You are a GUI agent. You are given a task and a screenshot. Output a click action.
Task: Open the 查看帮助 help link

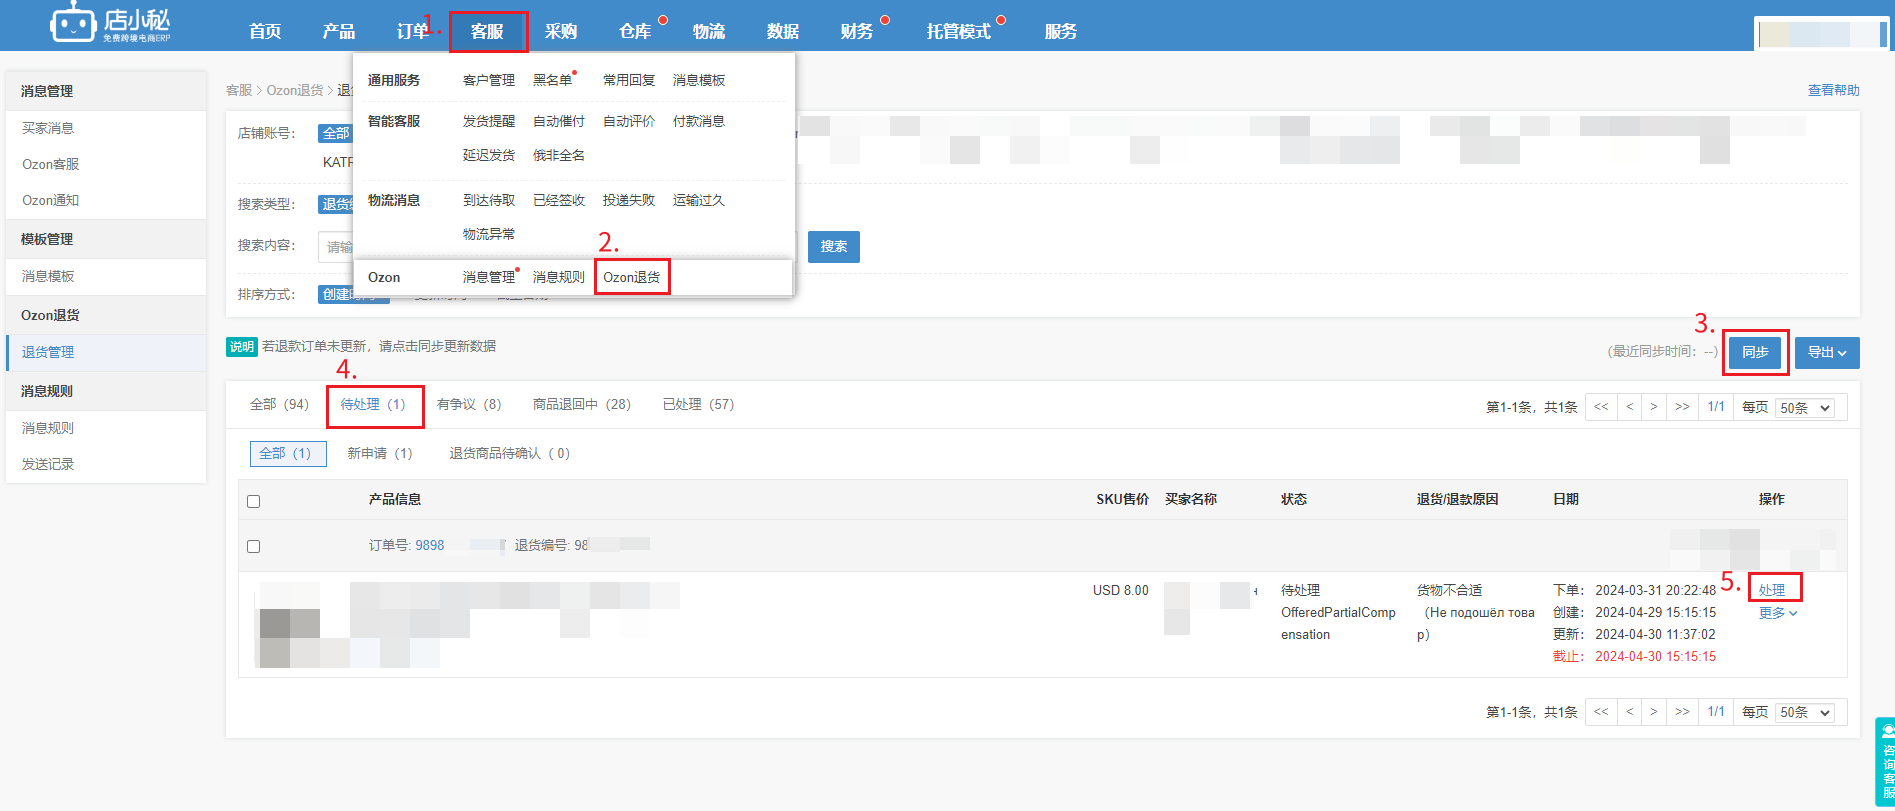(x=1834, y=90)
